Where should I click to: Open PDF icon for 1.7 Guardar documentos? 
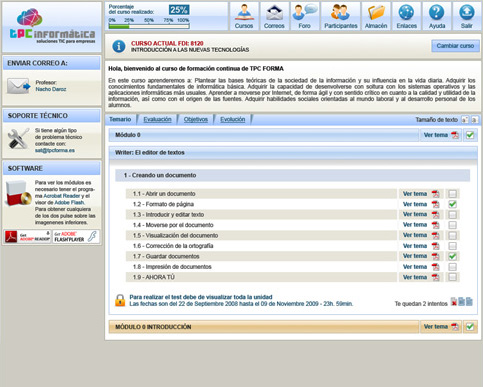435,256
